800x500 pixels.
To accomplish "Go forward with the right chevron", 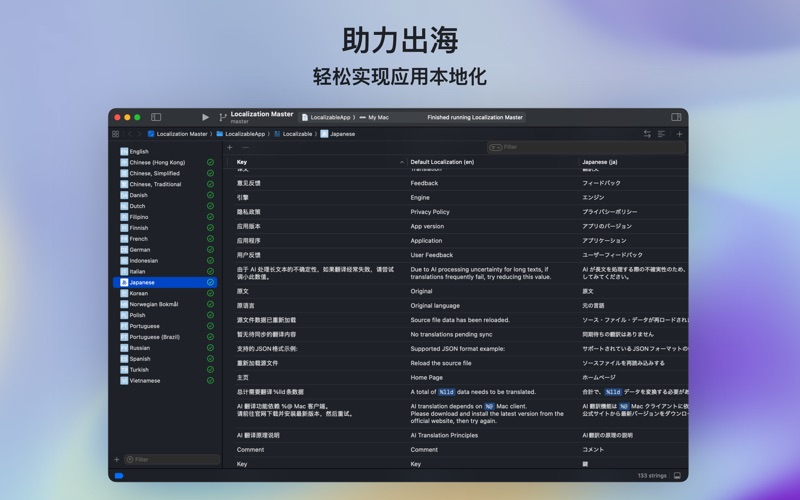I will tap(138, 134).
